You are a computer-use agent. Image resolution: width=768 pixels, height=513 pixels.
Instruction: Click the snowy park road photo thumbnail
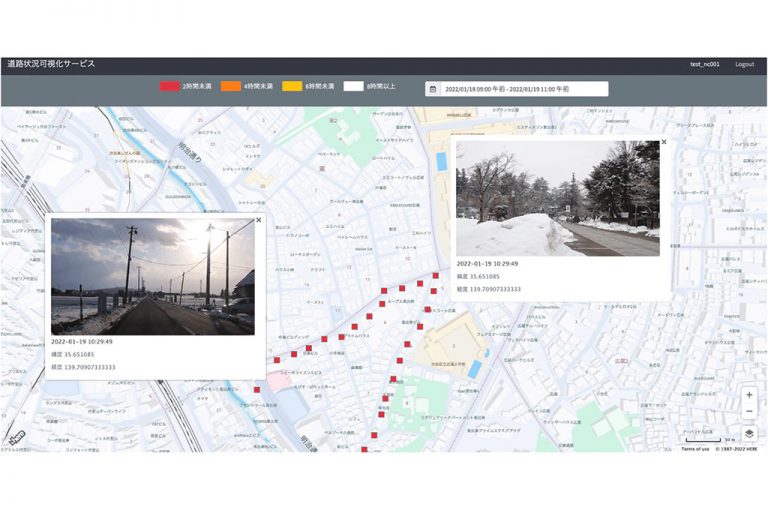(x=557, y=198)
